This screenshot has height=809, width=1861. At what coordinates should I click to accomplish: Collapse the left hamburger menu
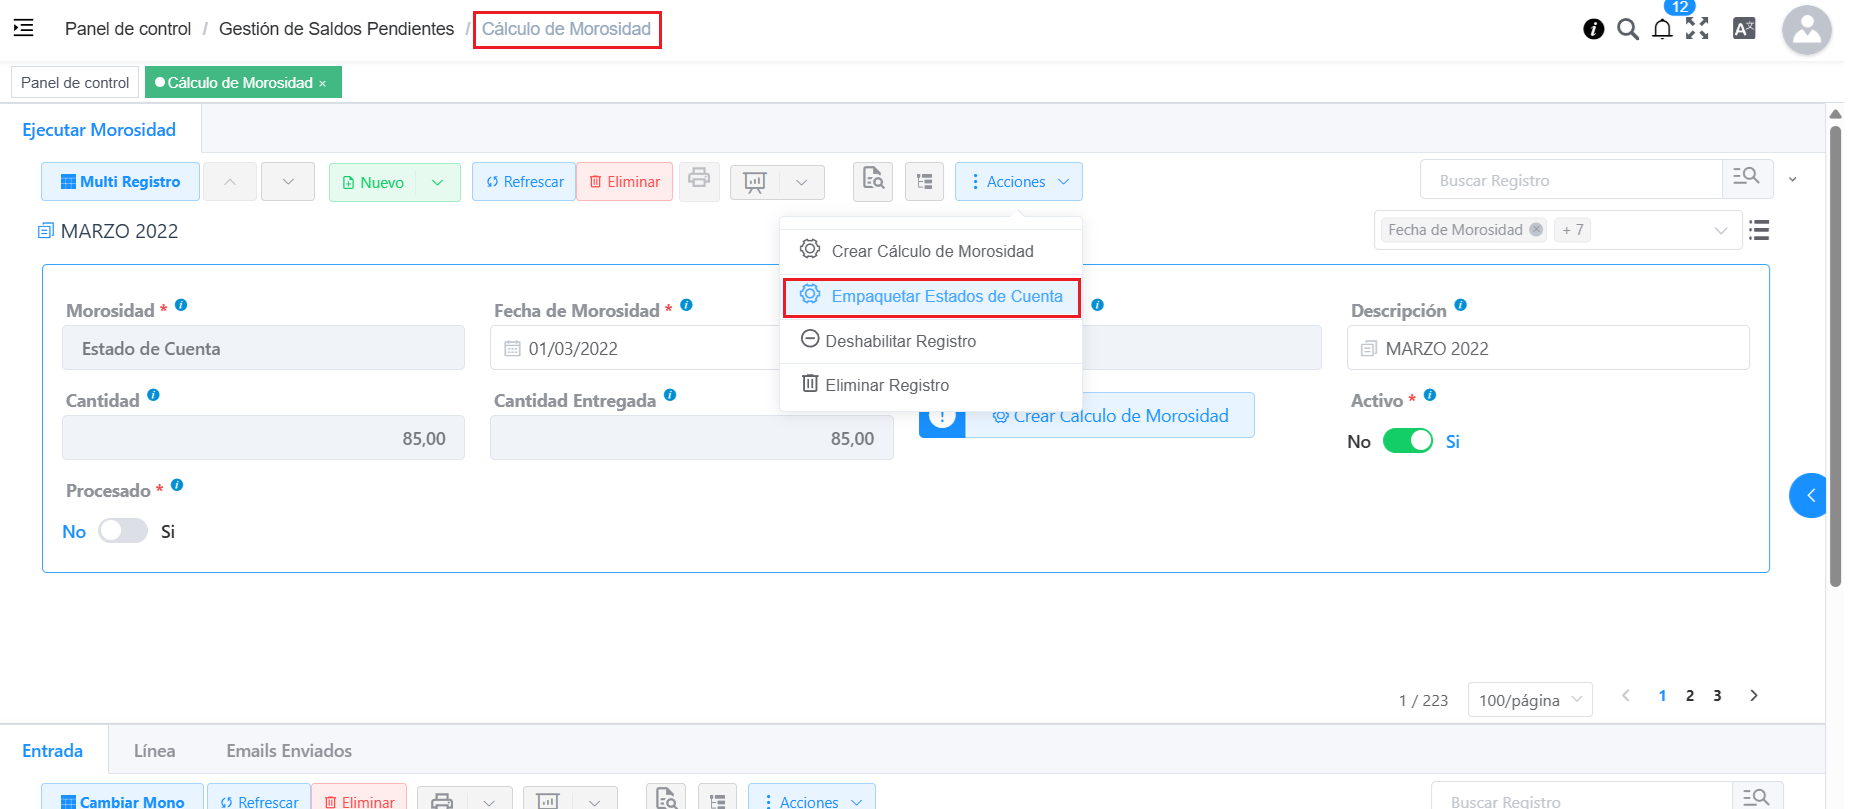pyautogui.click(x=24, y=28)
